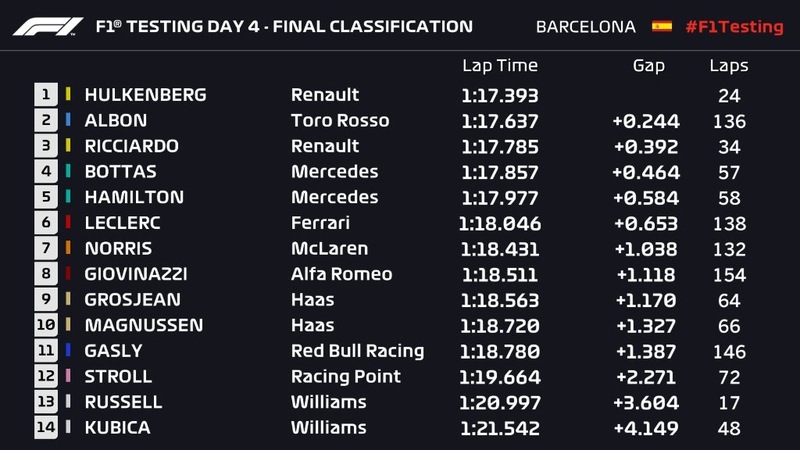Click position 7 number badge

(46, 248)
